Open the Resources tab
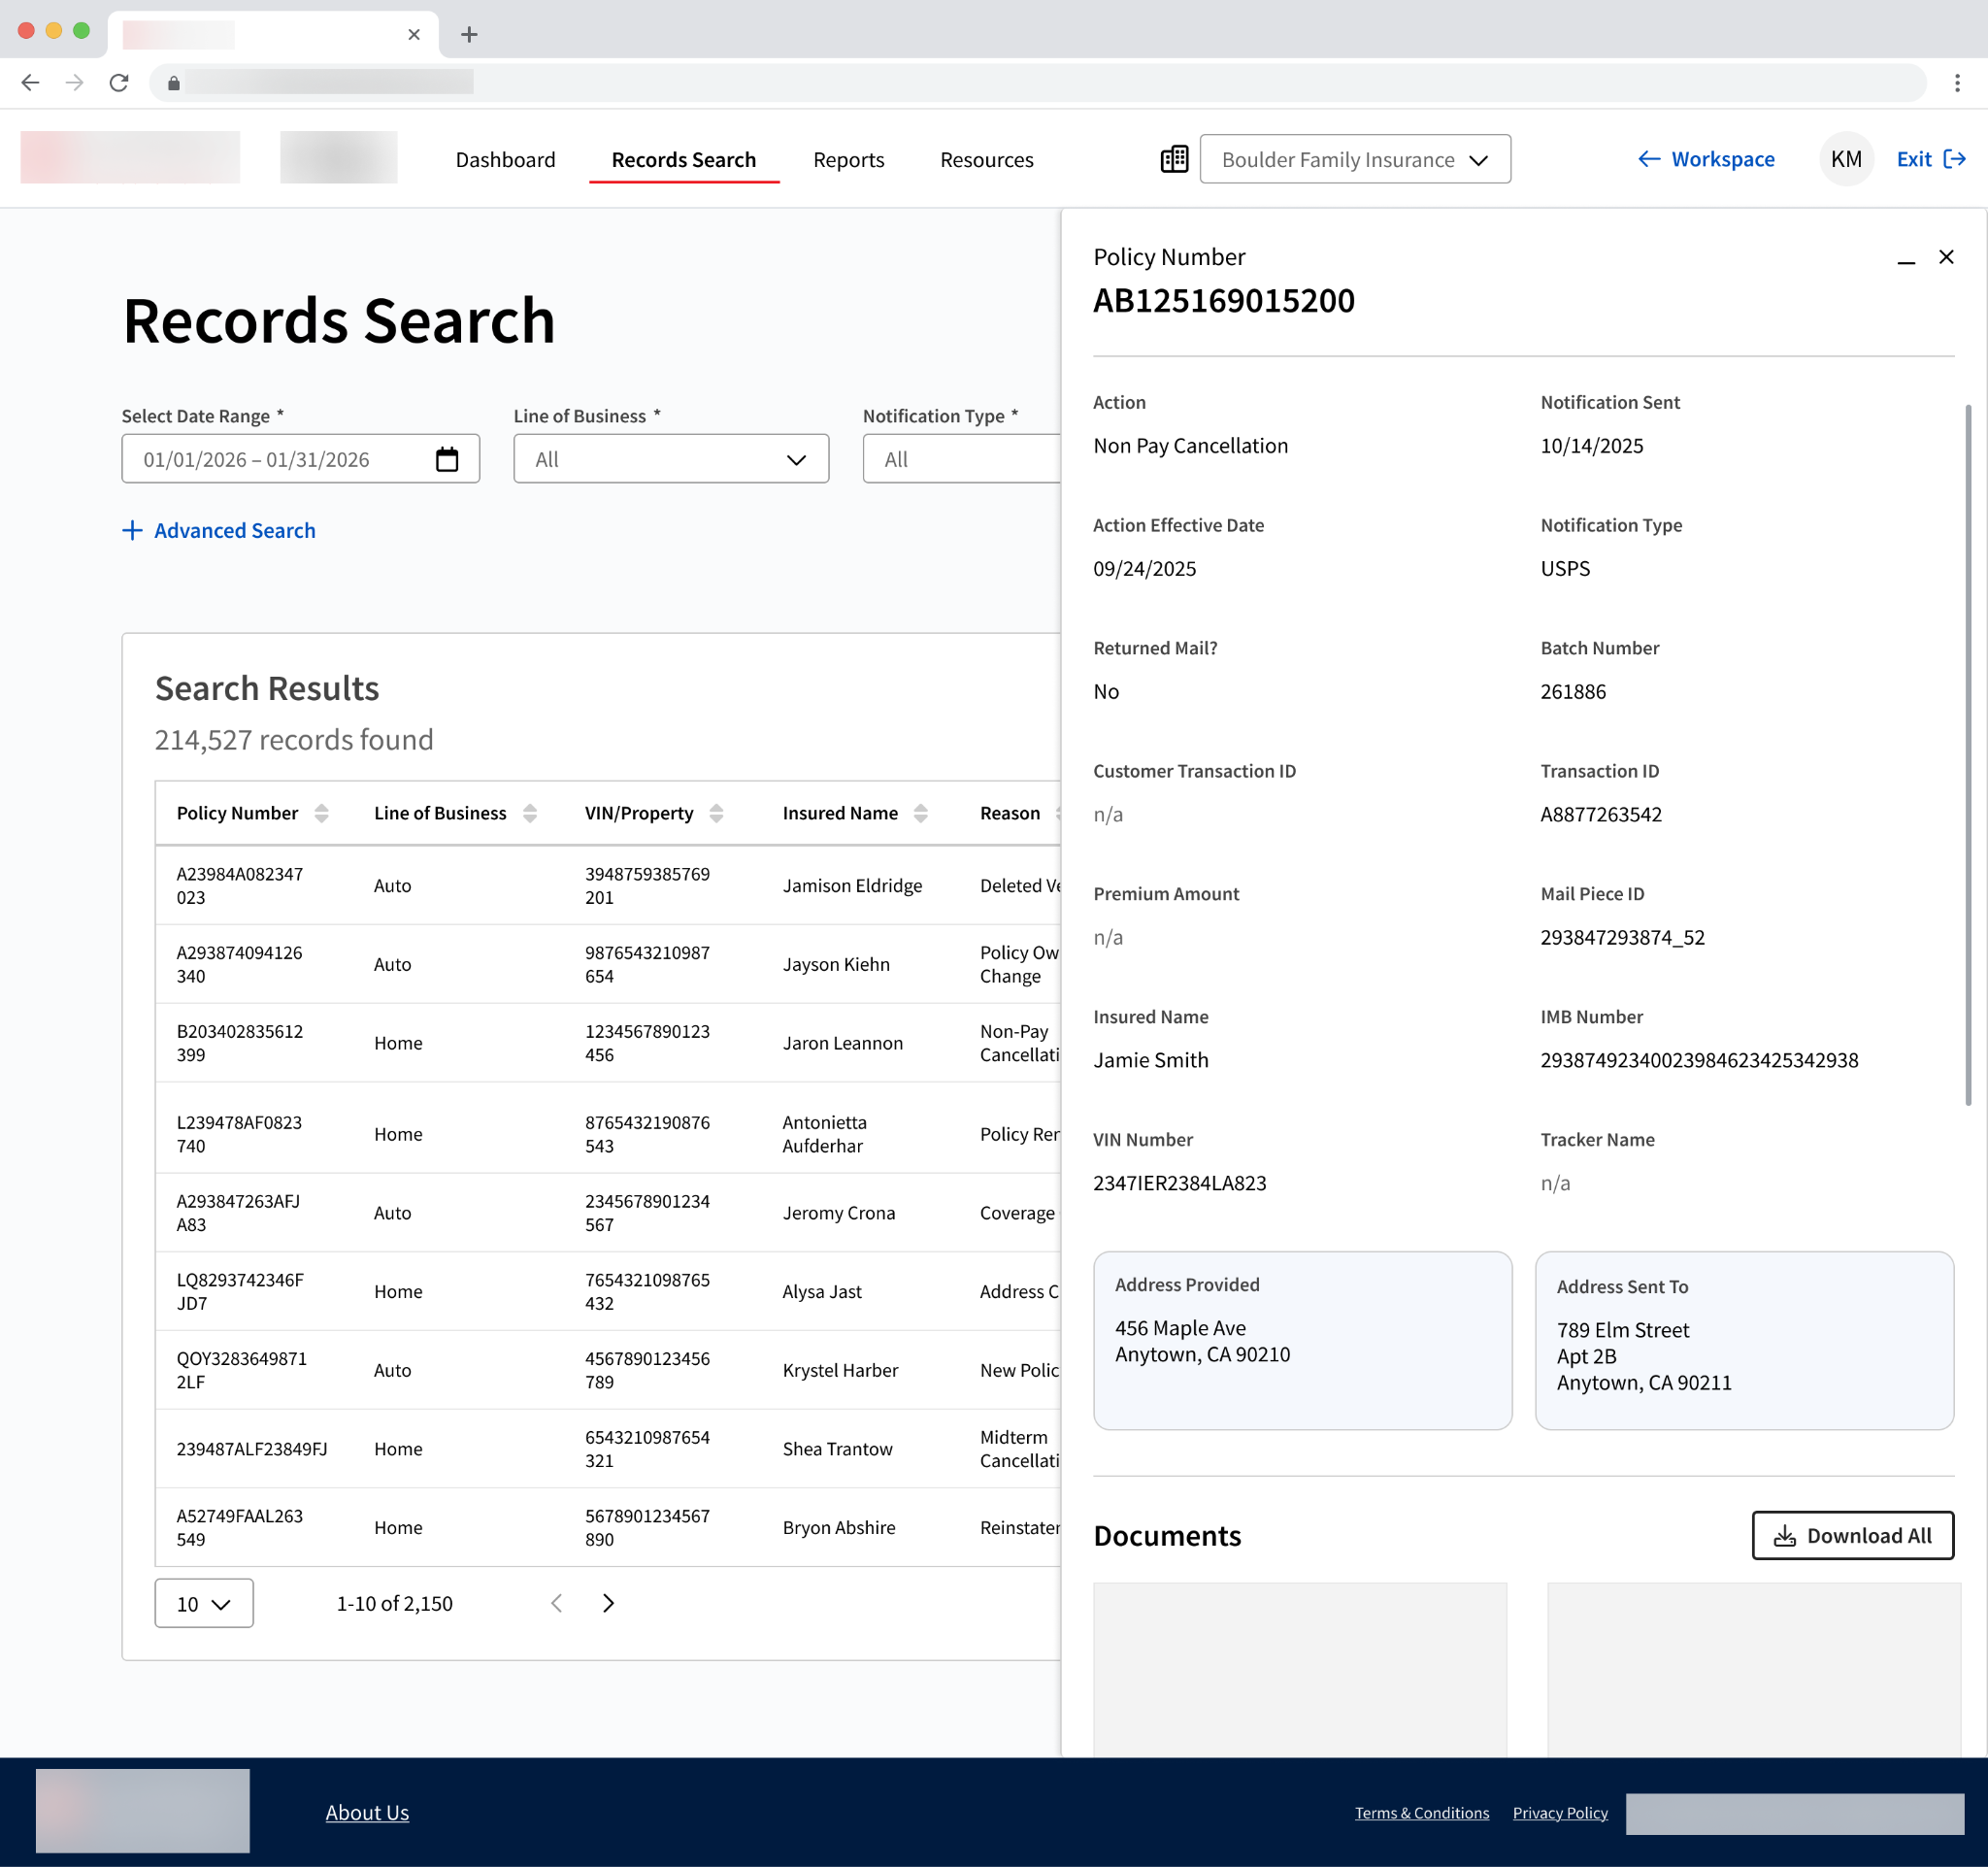Screen dimensions: 1988x1867 pos(986,159)
